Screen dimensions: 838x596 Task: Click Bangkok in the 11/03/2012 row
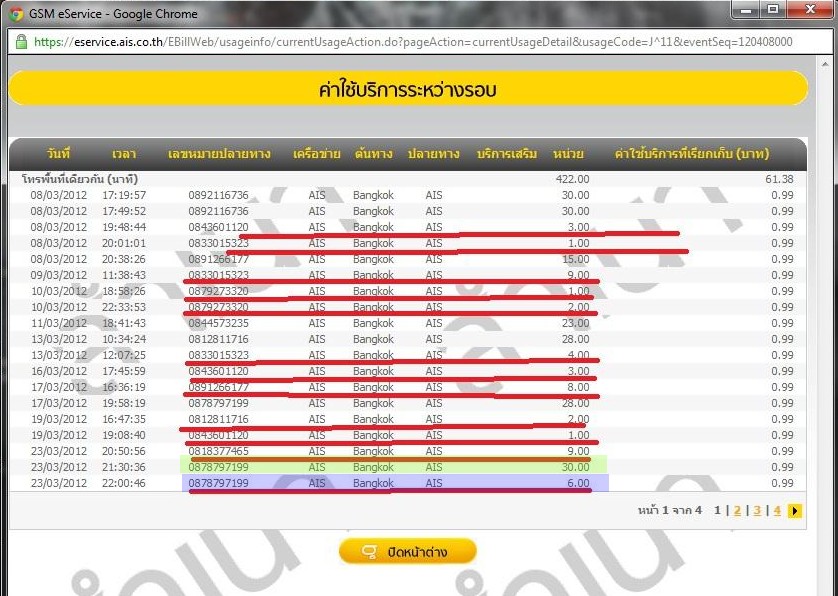coord(373,323)
